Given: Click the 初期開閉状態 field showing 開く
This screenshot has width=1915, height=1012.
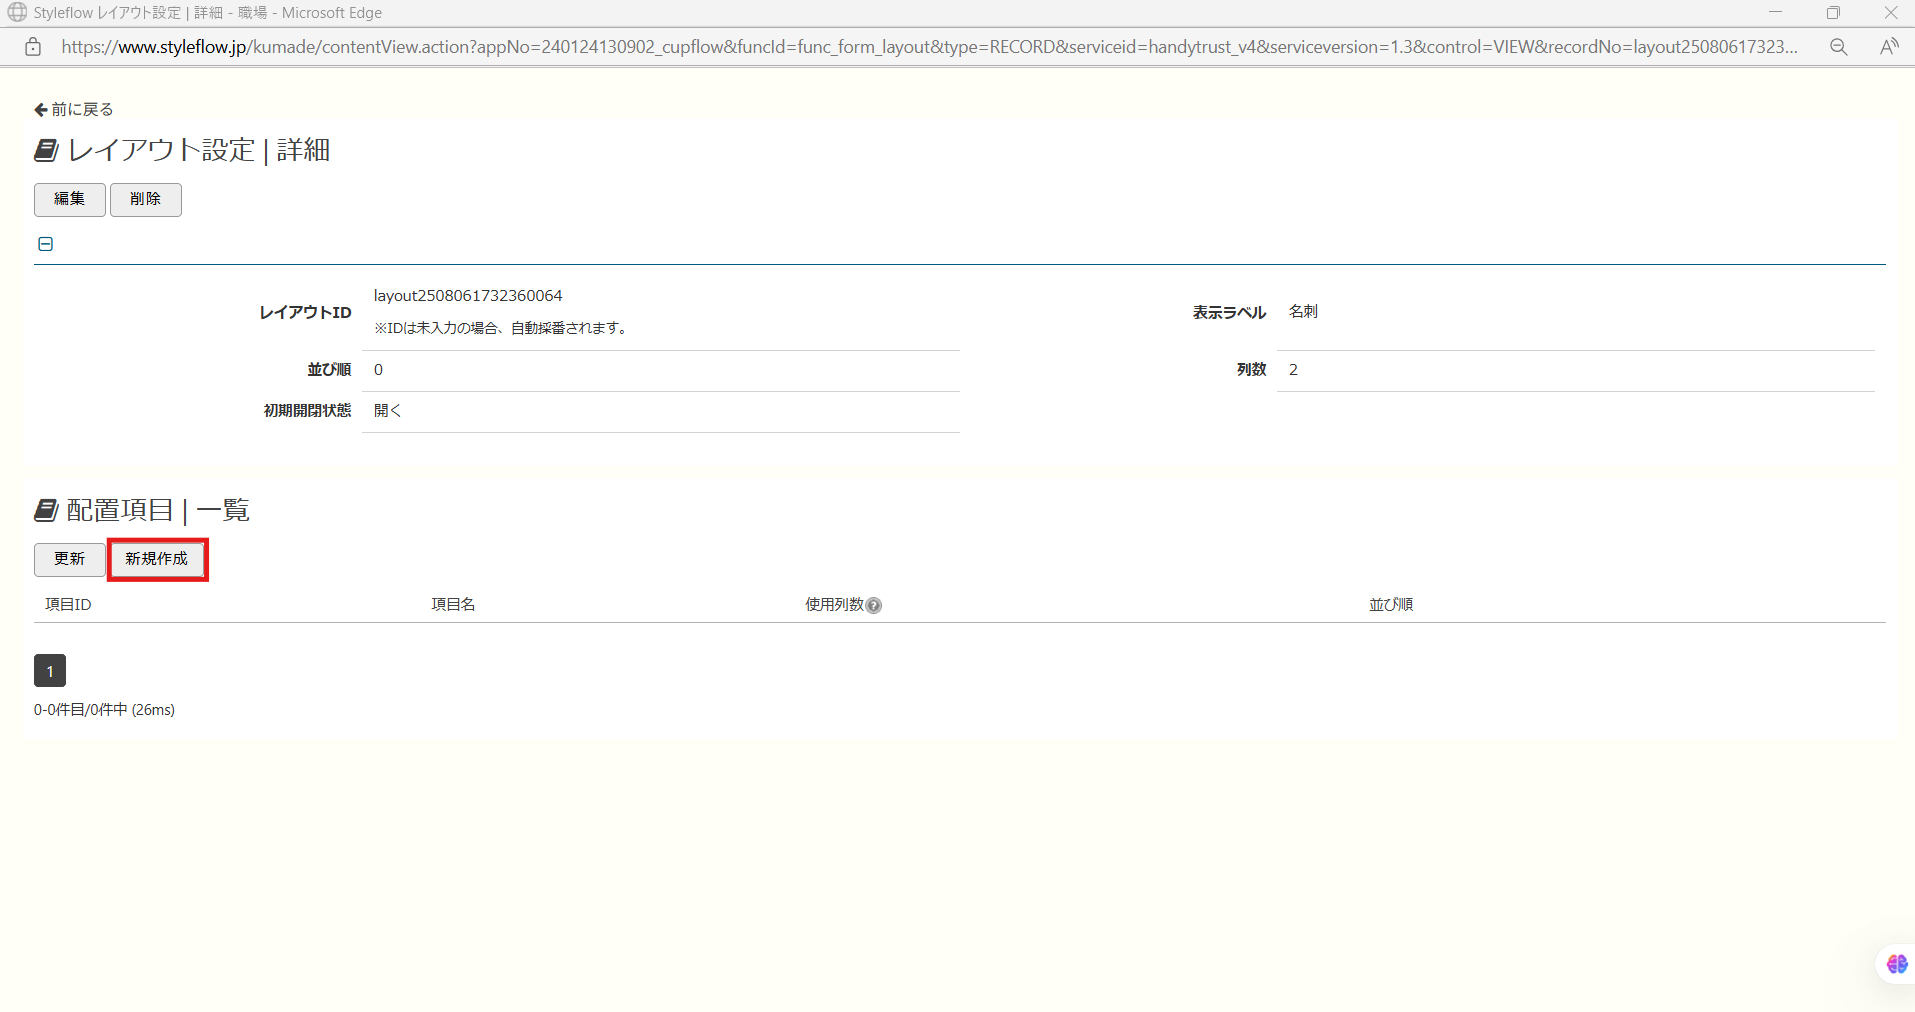Looking at the screenshot, I should point(660,411).
